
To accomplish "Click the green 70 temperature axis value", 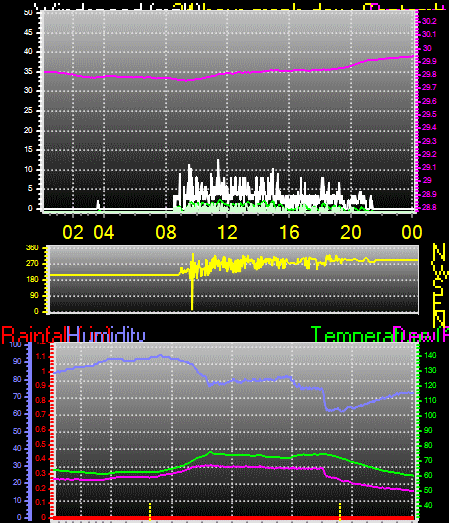I will [x=428, y=461].
